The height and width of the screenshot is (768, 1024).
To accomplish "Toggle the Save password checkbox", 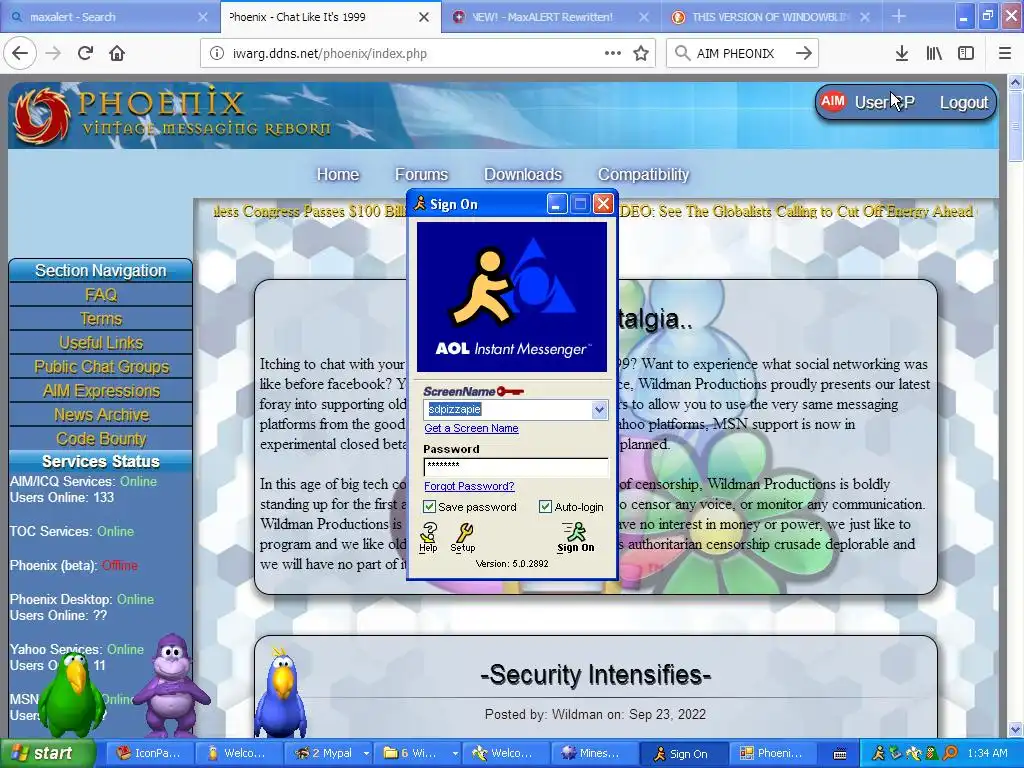I will pos(429,507).
